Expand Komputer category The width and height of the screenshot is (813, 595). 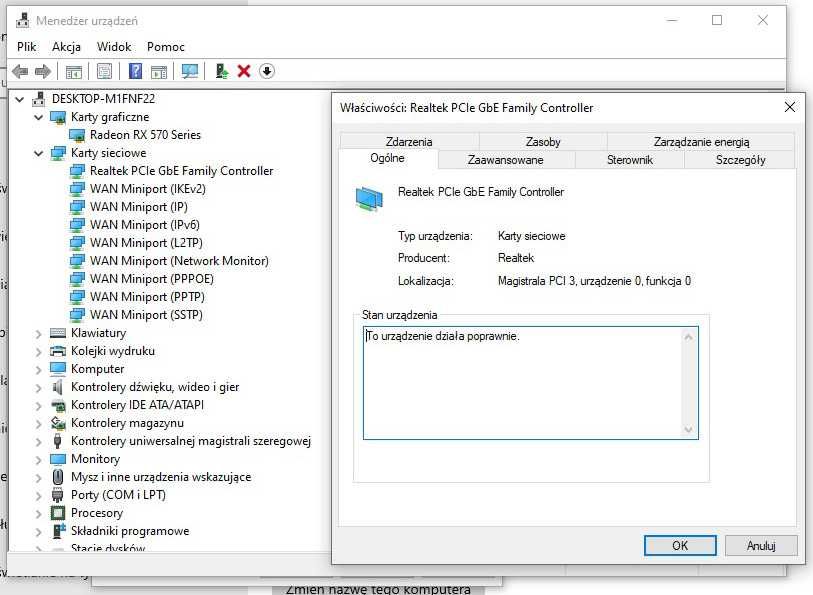click(x=38, y=370)
